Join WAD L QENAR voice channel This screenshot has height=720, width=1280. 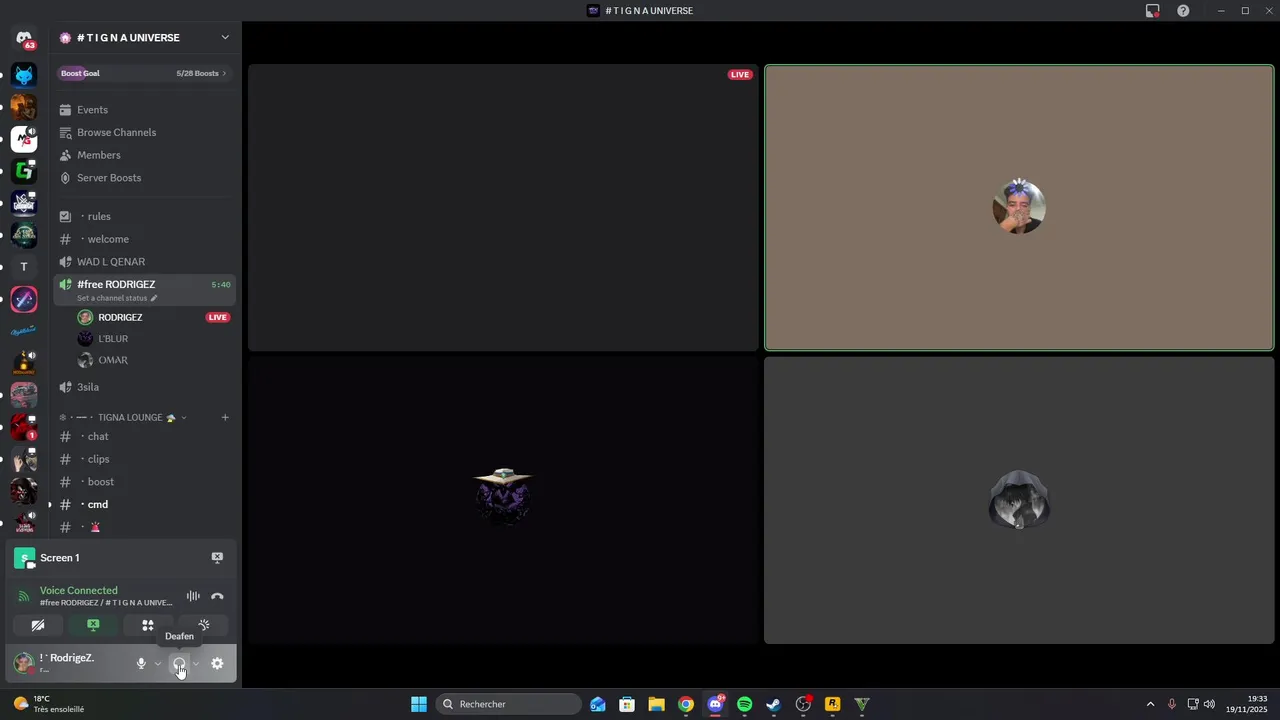tap(145, 262)
